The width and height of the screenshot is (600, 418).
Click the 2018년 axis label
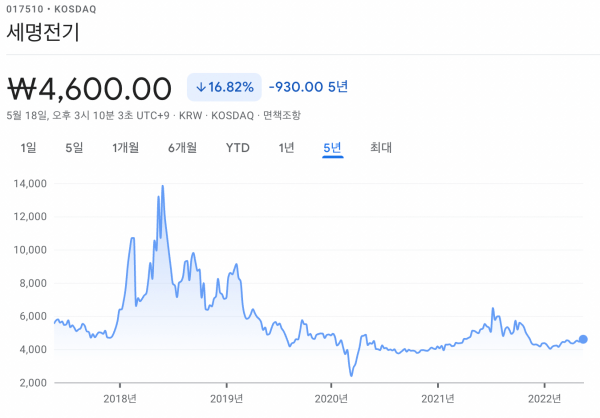point(120,399)
